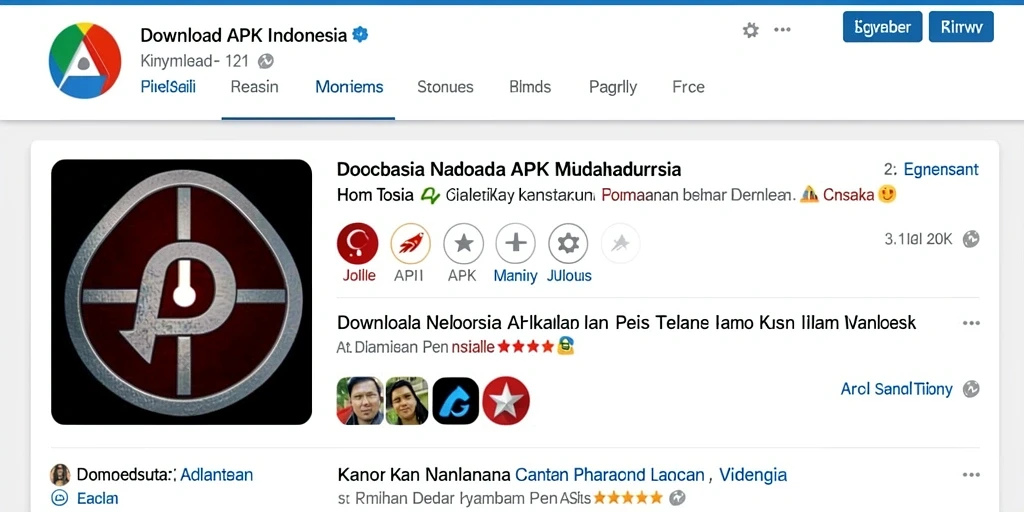Click the Adlantean link
This screenshot has height=512, width=1024.
tap(216, 475)
